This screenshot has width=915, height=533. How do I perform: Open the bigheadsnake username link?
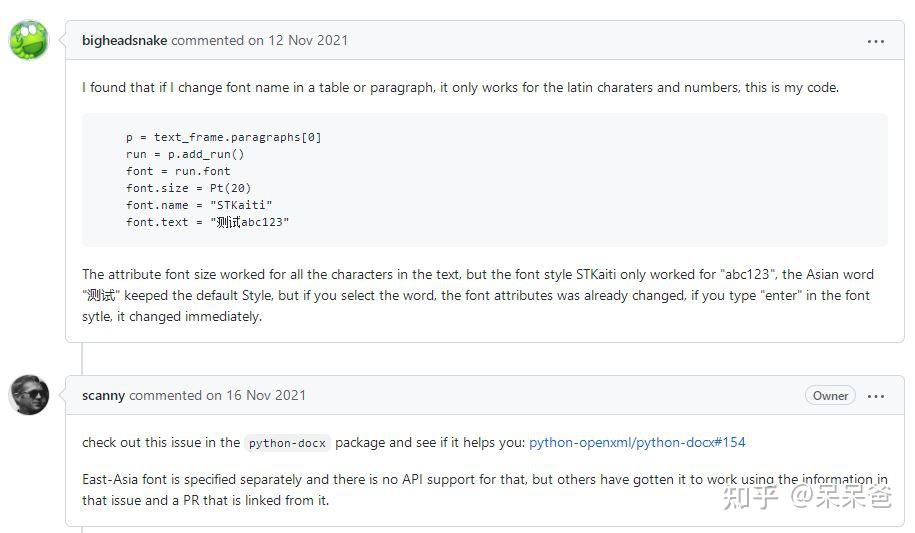pyautogui.click(x=125, y=41)
